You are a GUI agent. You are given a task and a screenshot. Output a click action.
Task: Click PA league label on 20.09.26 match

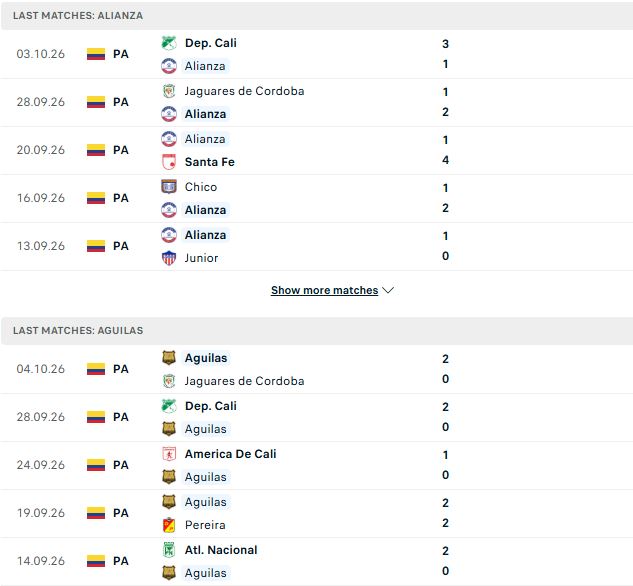click(x=121, y=150)
